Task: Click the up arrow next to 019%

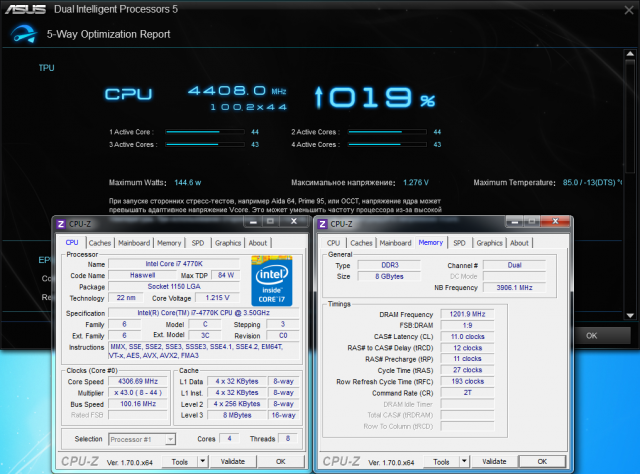Action: pos(319,98)
